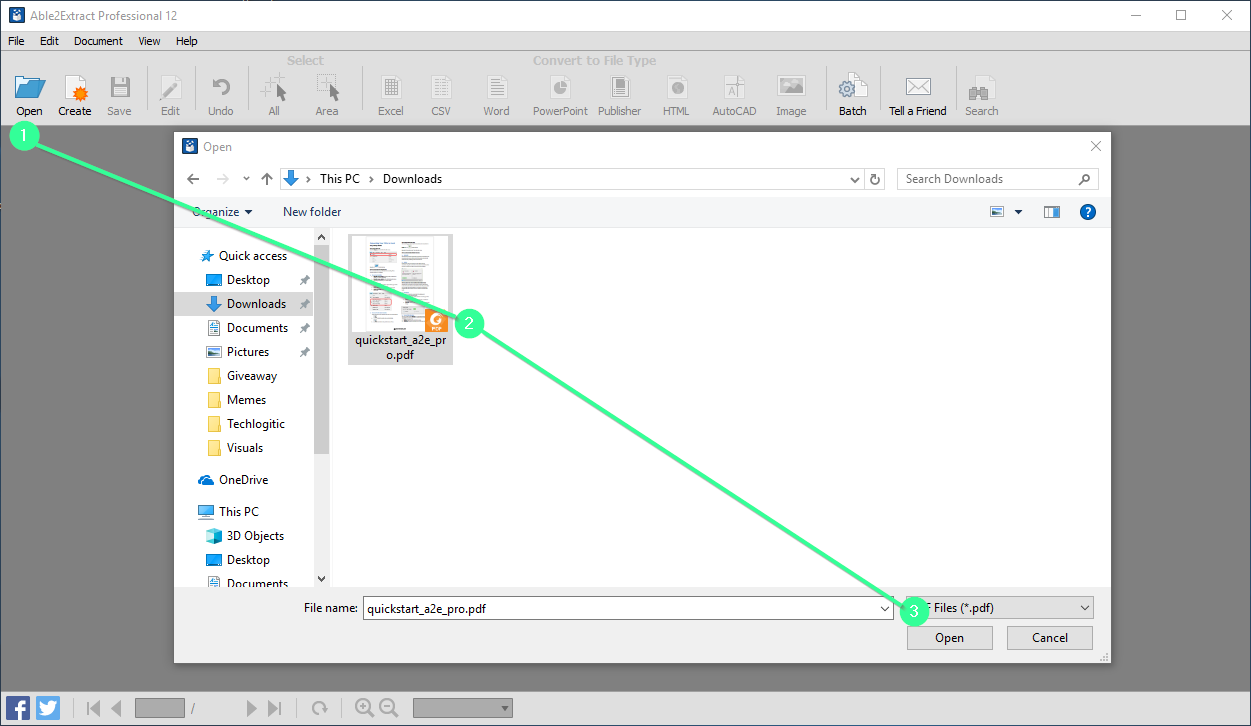Viewport: 1251px width, 726px height.
Task: Open dialog help question mark icon
Action: (1088, 212)
